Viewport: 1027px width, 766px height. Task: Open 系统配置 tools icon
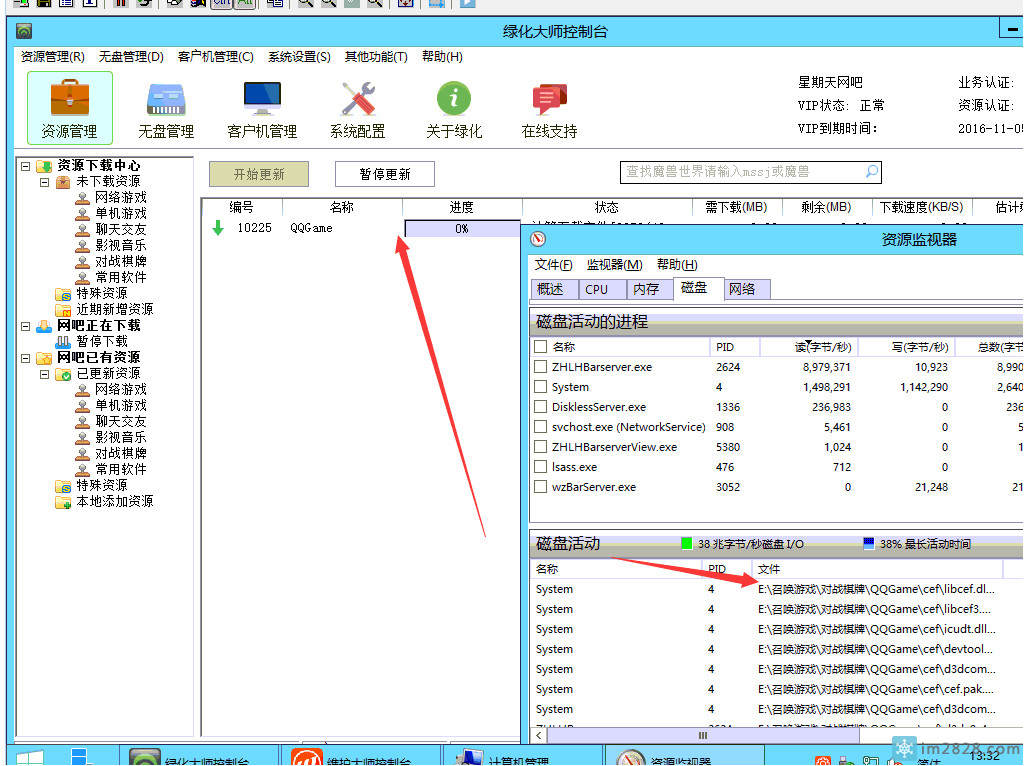pos(357,99)
